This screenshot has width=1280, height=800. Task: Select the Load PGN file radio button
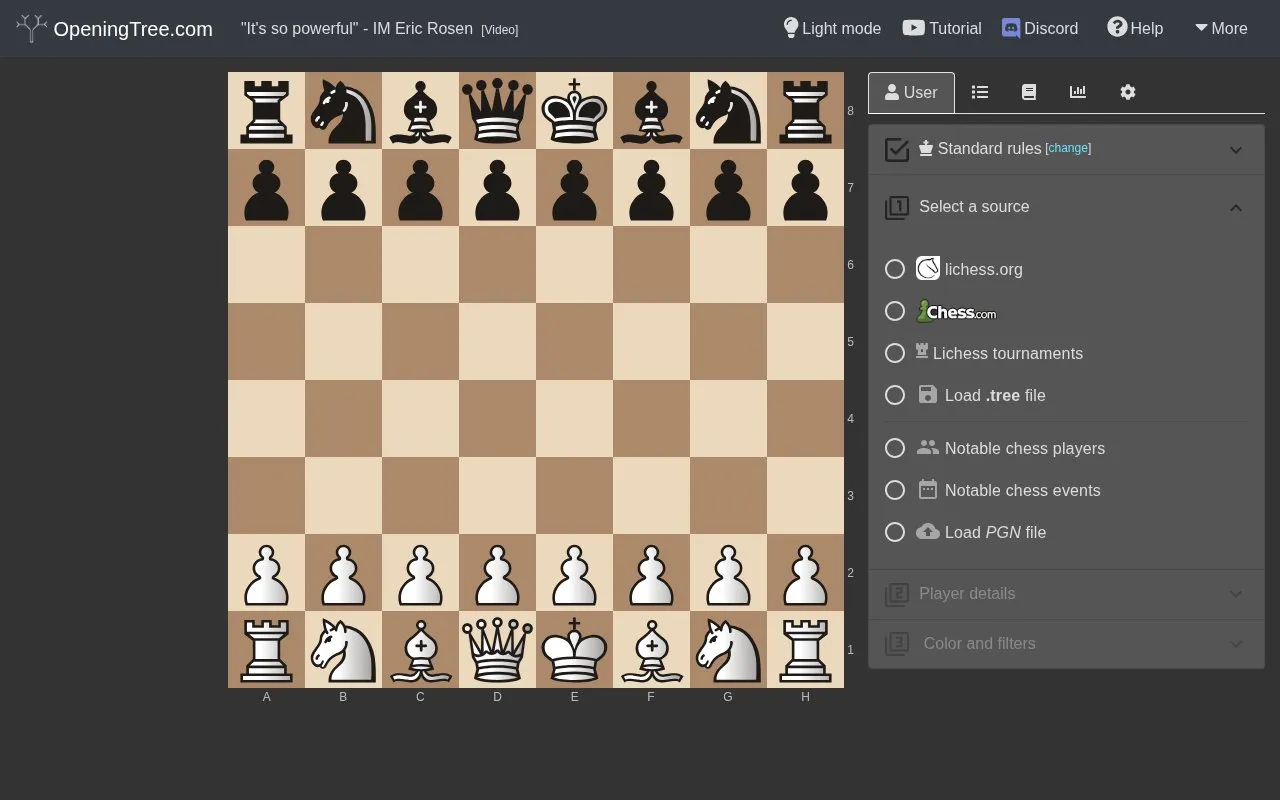(x=895, y=532)
